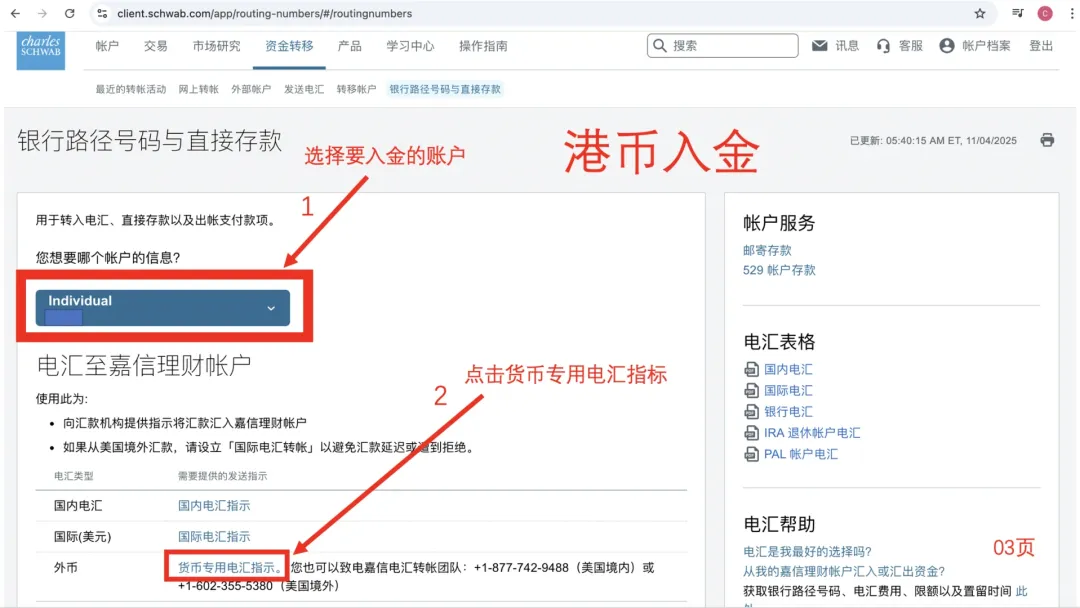1080x608 pixels.
Task: Open site information icon in address bar
Action: pos(102,13)
